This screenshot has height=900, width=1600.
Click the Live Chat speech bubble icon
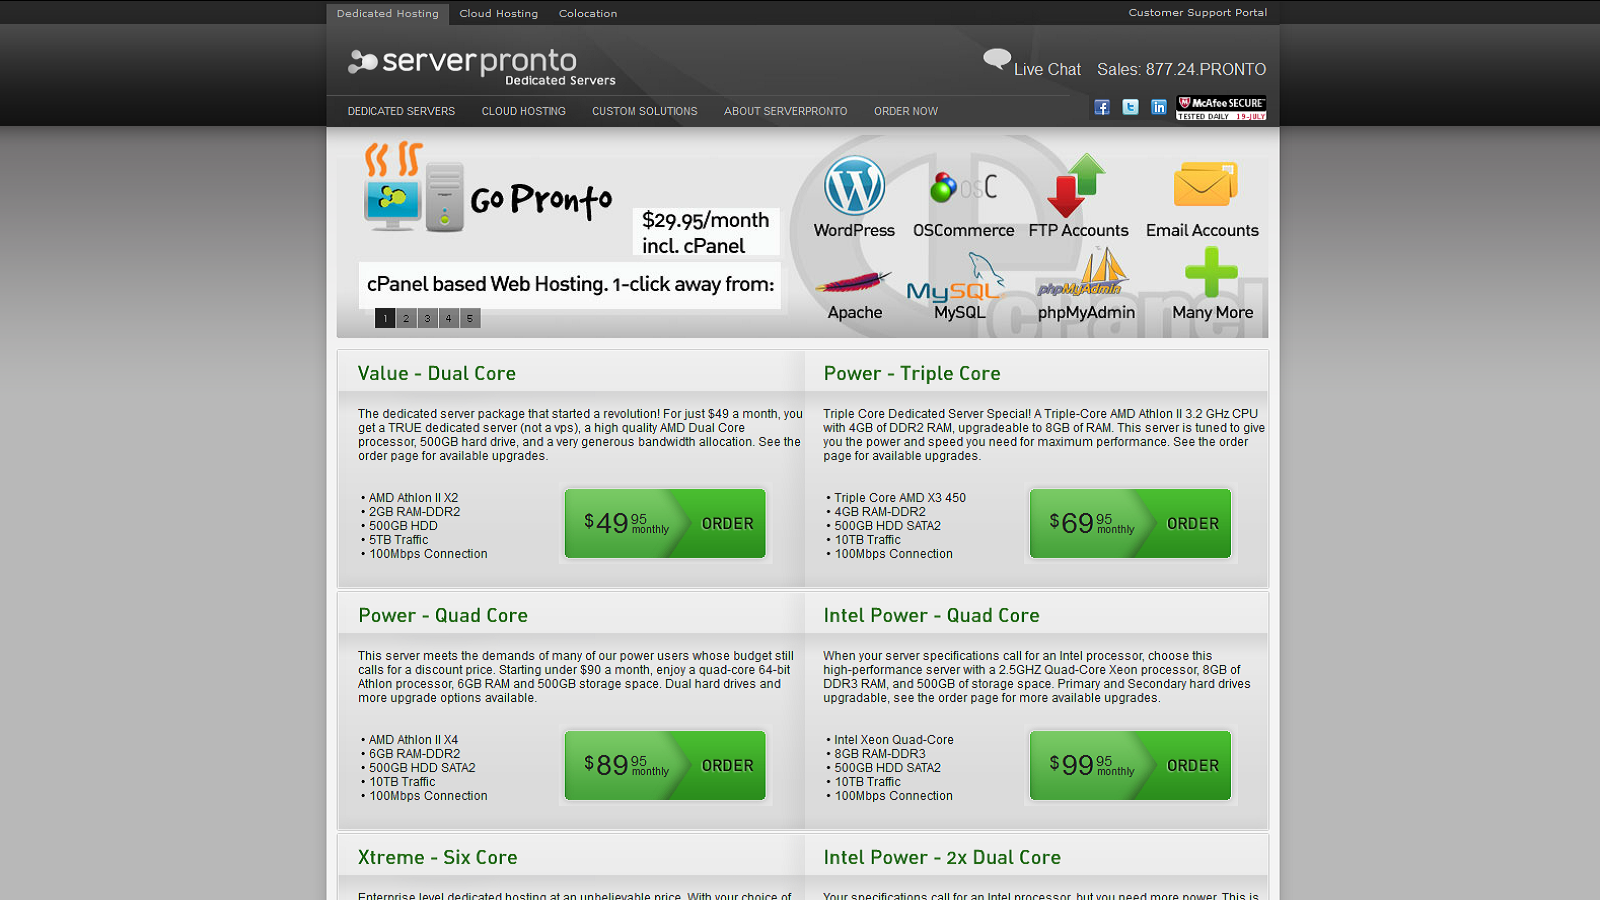click(x=997, y=60)
